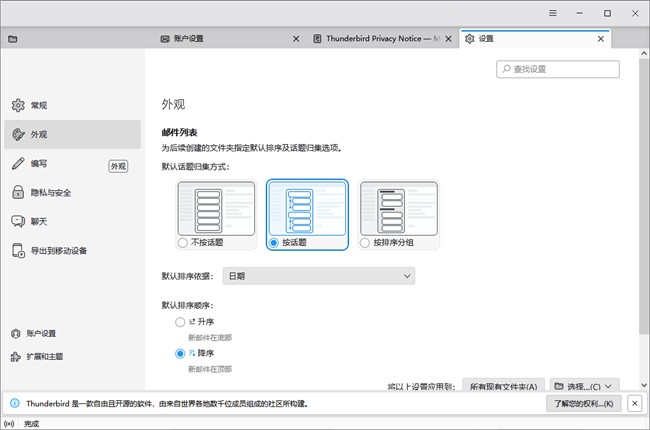Choose 升序 sort order
This screenshot has height=430, width=650.
pos(180,322)
